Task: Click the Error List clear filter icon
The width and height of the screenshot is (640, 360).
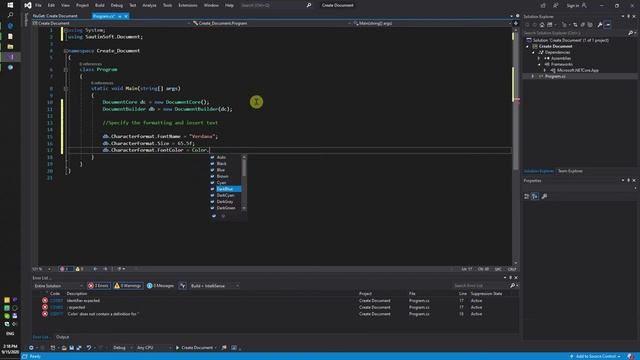Action: pos(182,286)
